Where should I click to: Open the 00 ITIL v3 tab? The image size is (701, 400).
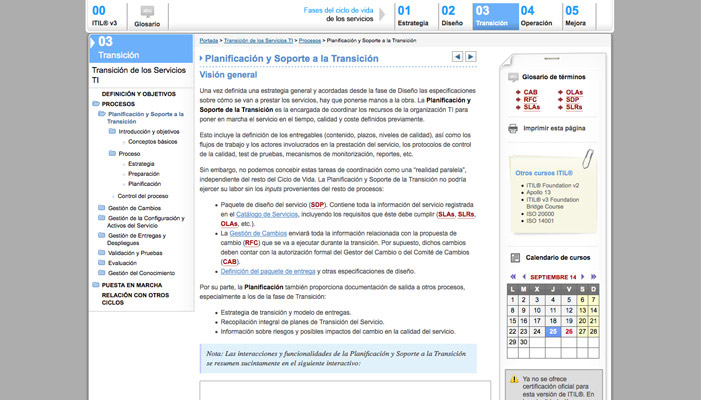click(106, 16)
